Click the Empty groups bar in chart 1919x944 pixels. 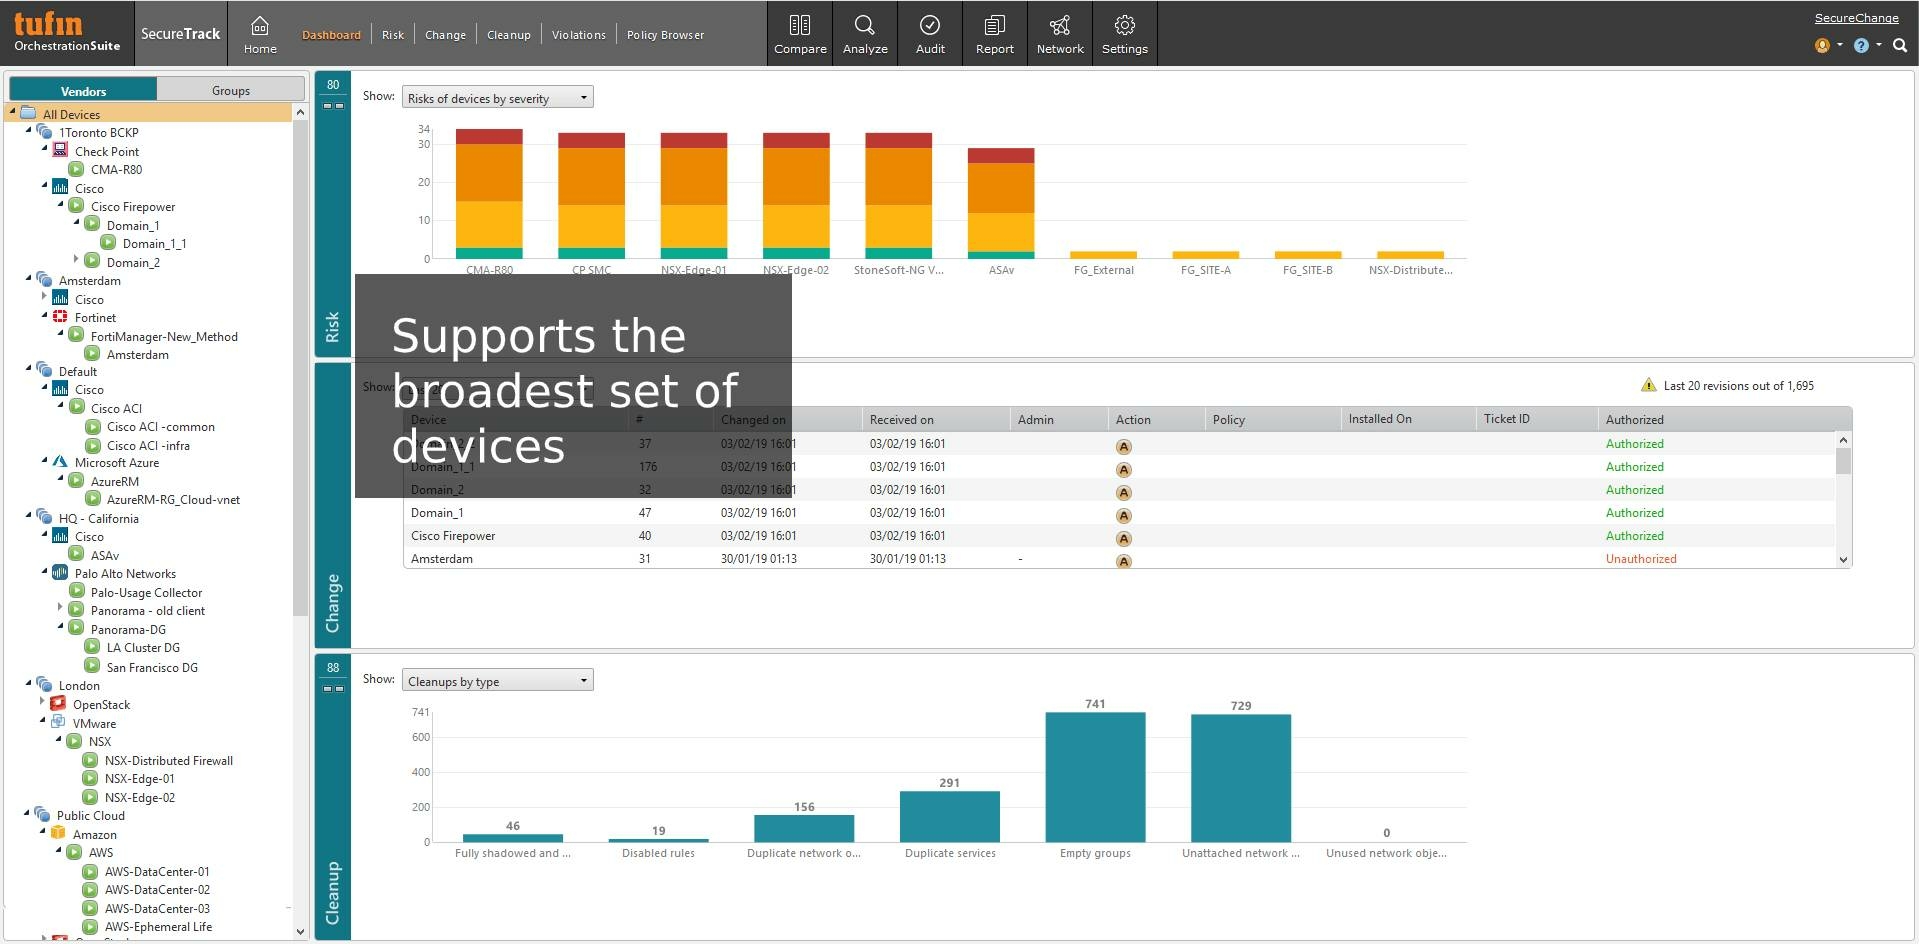click(x=1095, y=777)
